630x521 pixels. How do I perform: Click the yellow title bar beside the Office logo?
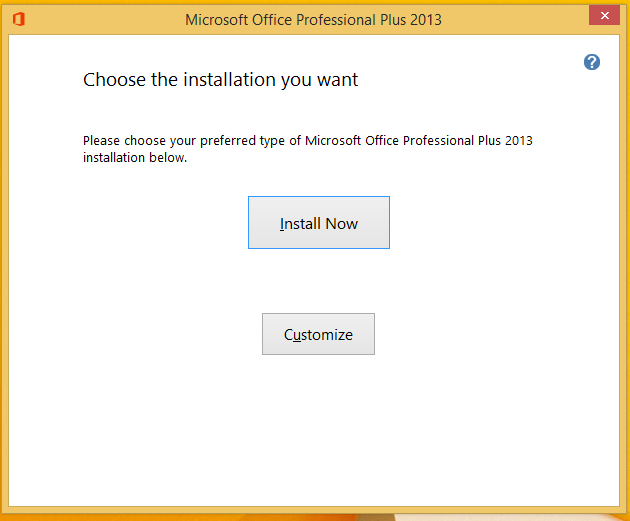coord(100,19)
